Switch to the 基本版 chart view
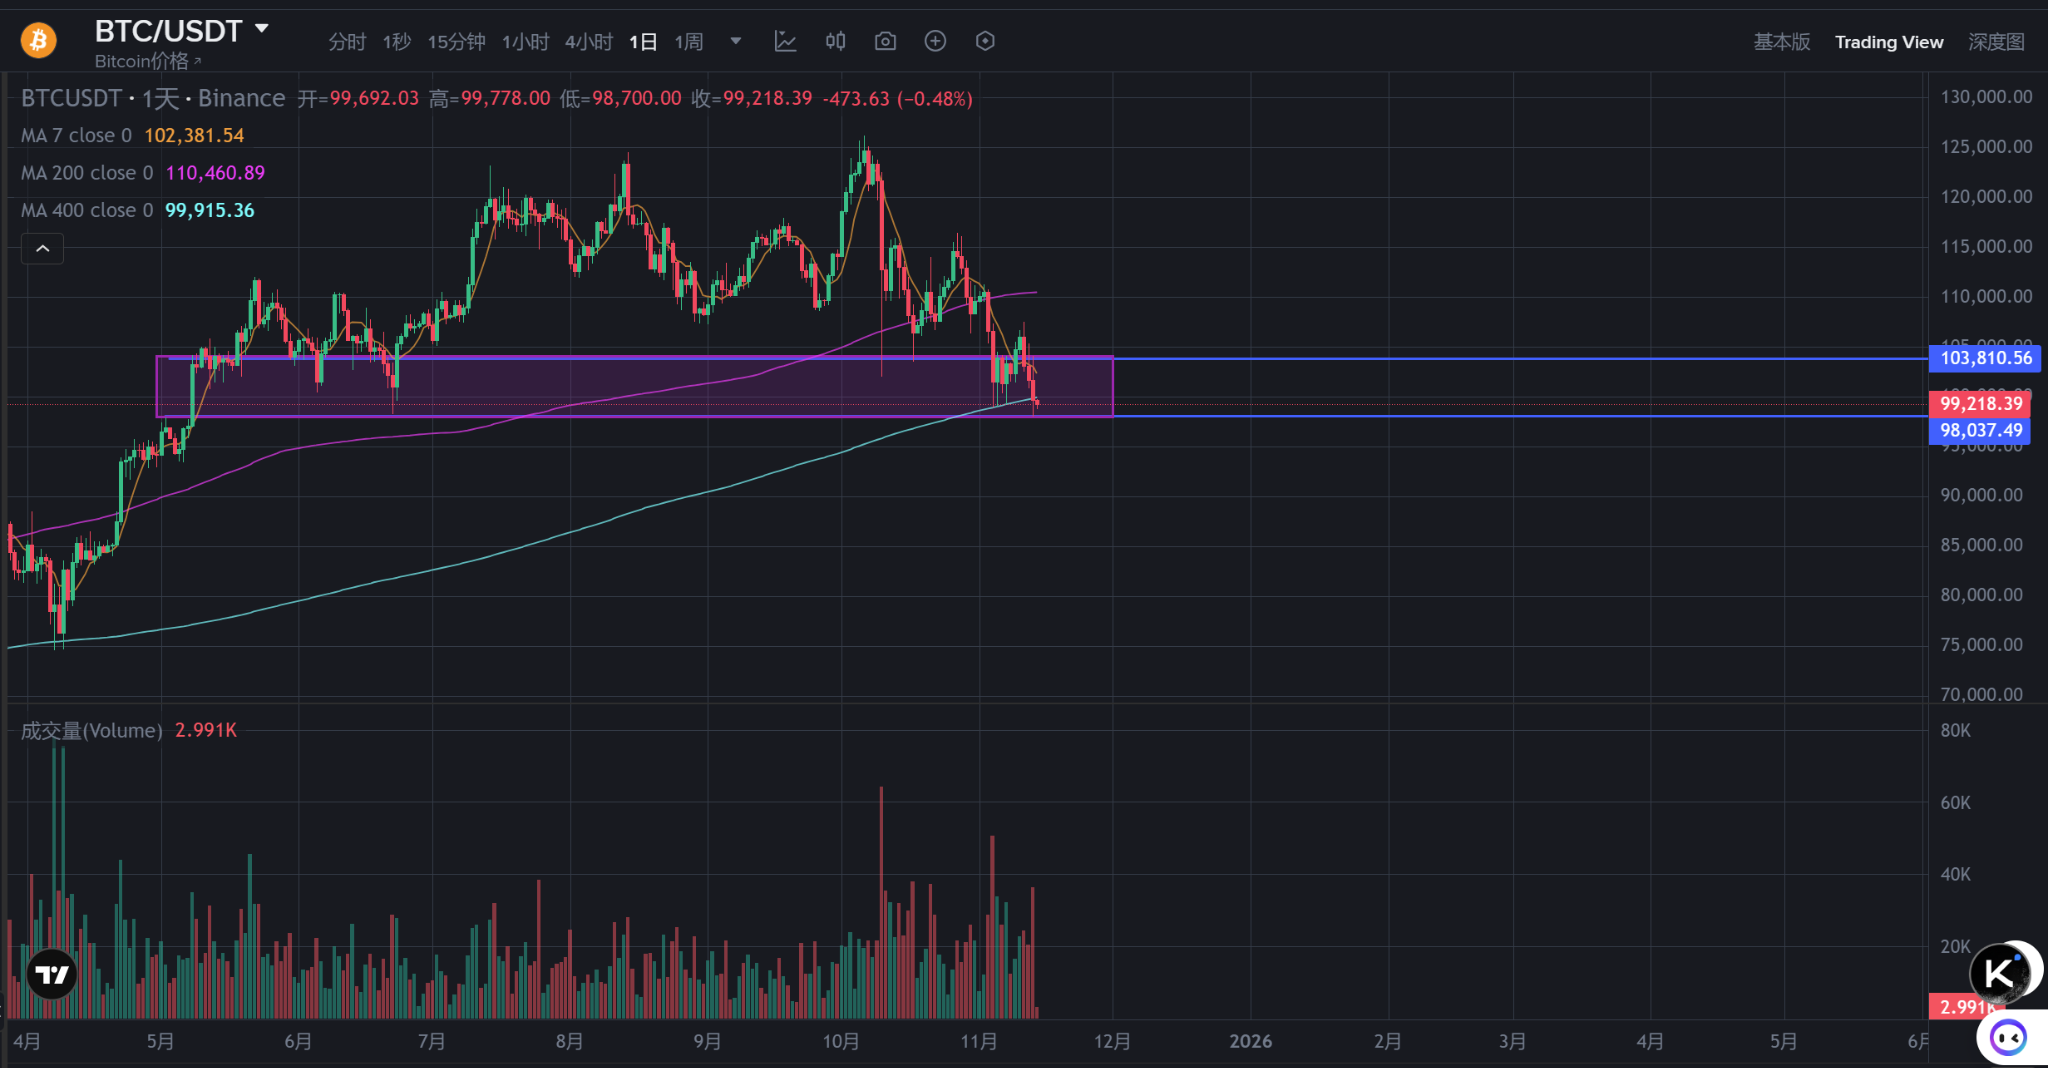This screenshot has width=2048, height=1068. 1781,42
